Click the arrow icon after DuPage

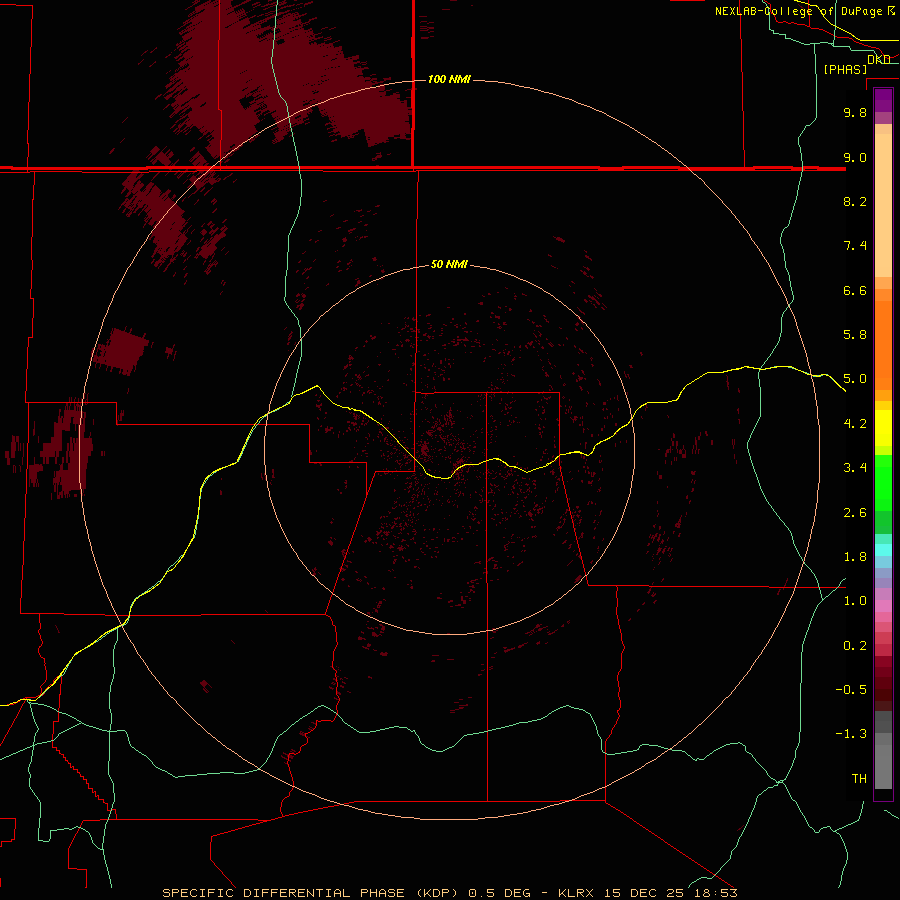[x=891, y=11]
